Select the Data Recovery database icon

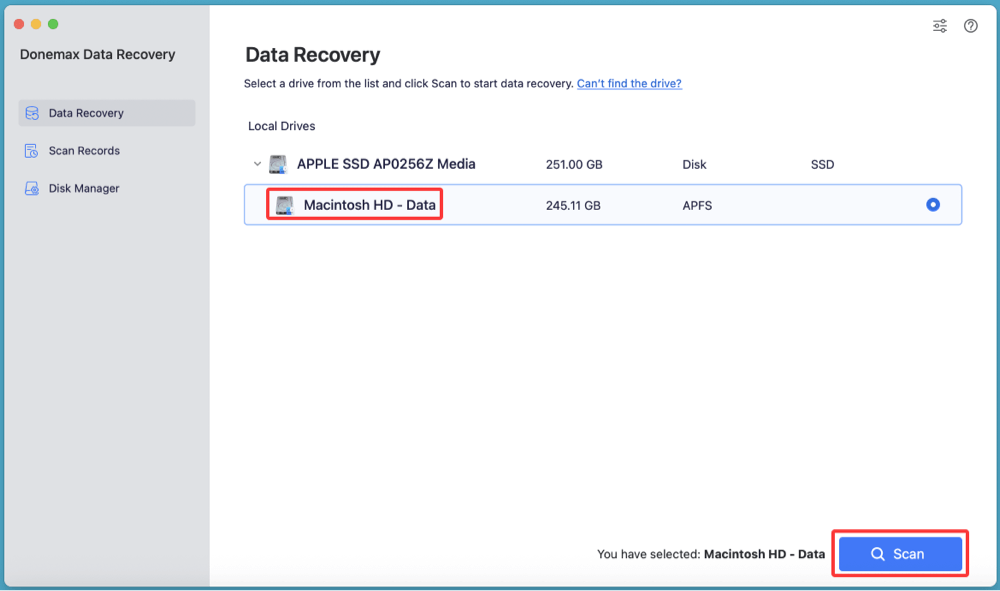pos(31,113)
